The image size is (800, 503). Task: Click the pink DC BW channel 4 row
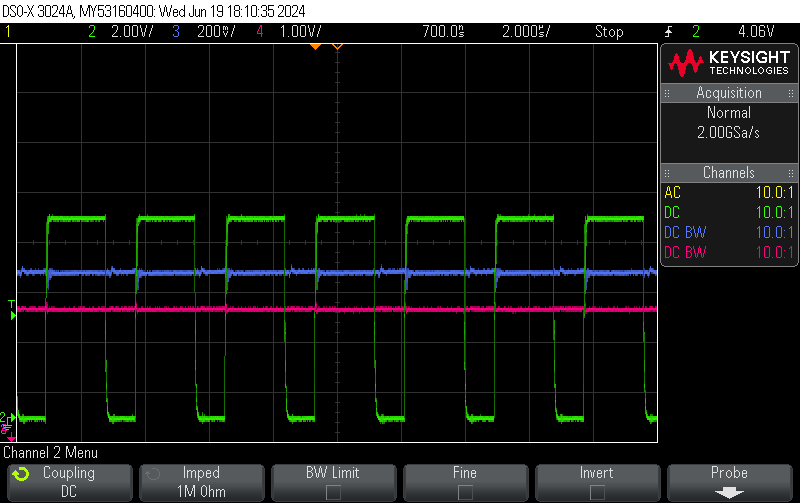click(x=729, y=252)
